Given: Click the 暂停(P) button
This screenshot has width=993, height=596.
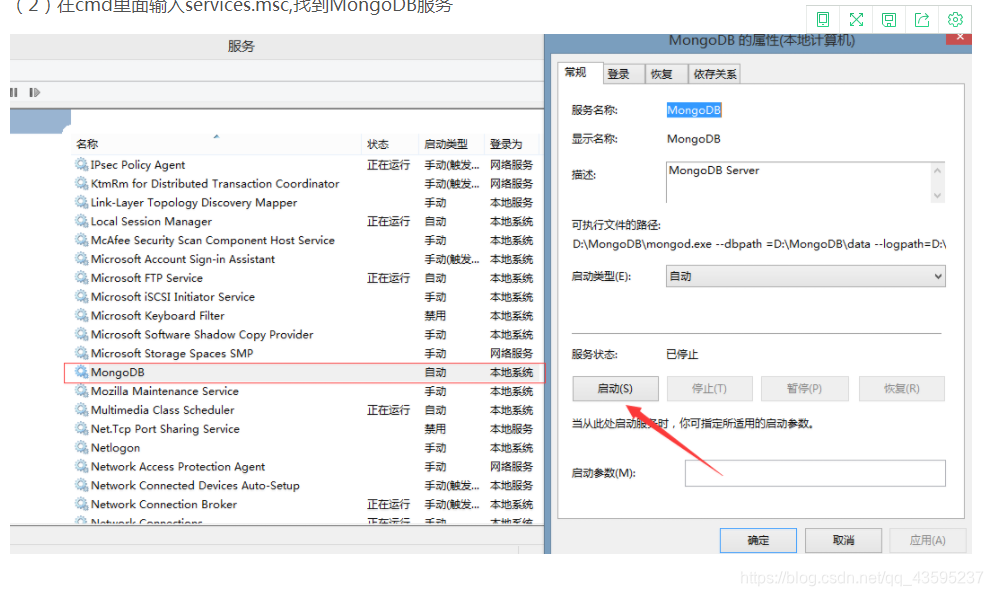Looking at the screenshot, I should (805, 388).
